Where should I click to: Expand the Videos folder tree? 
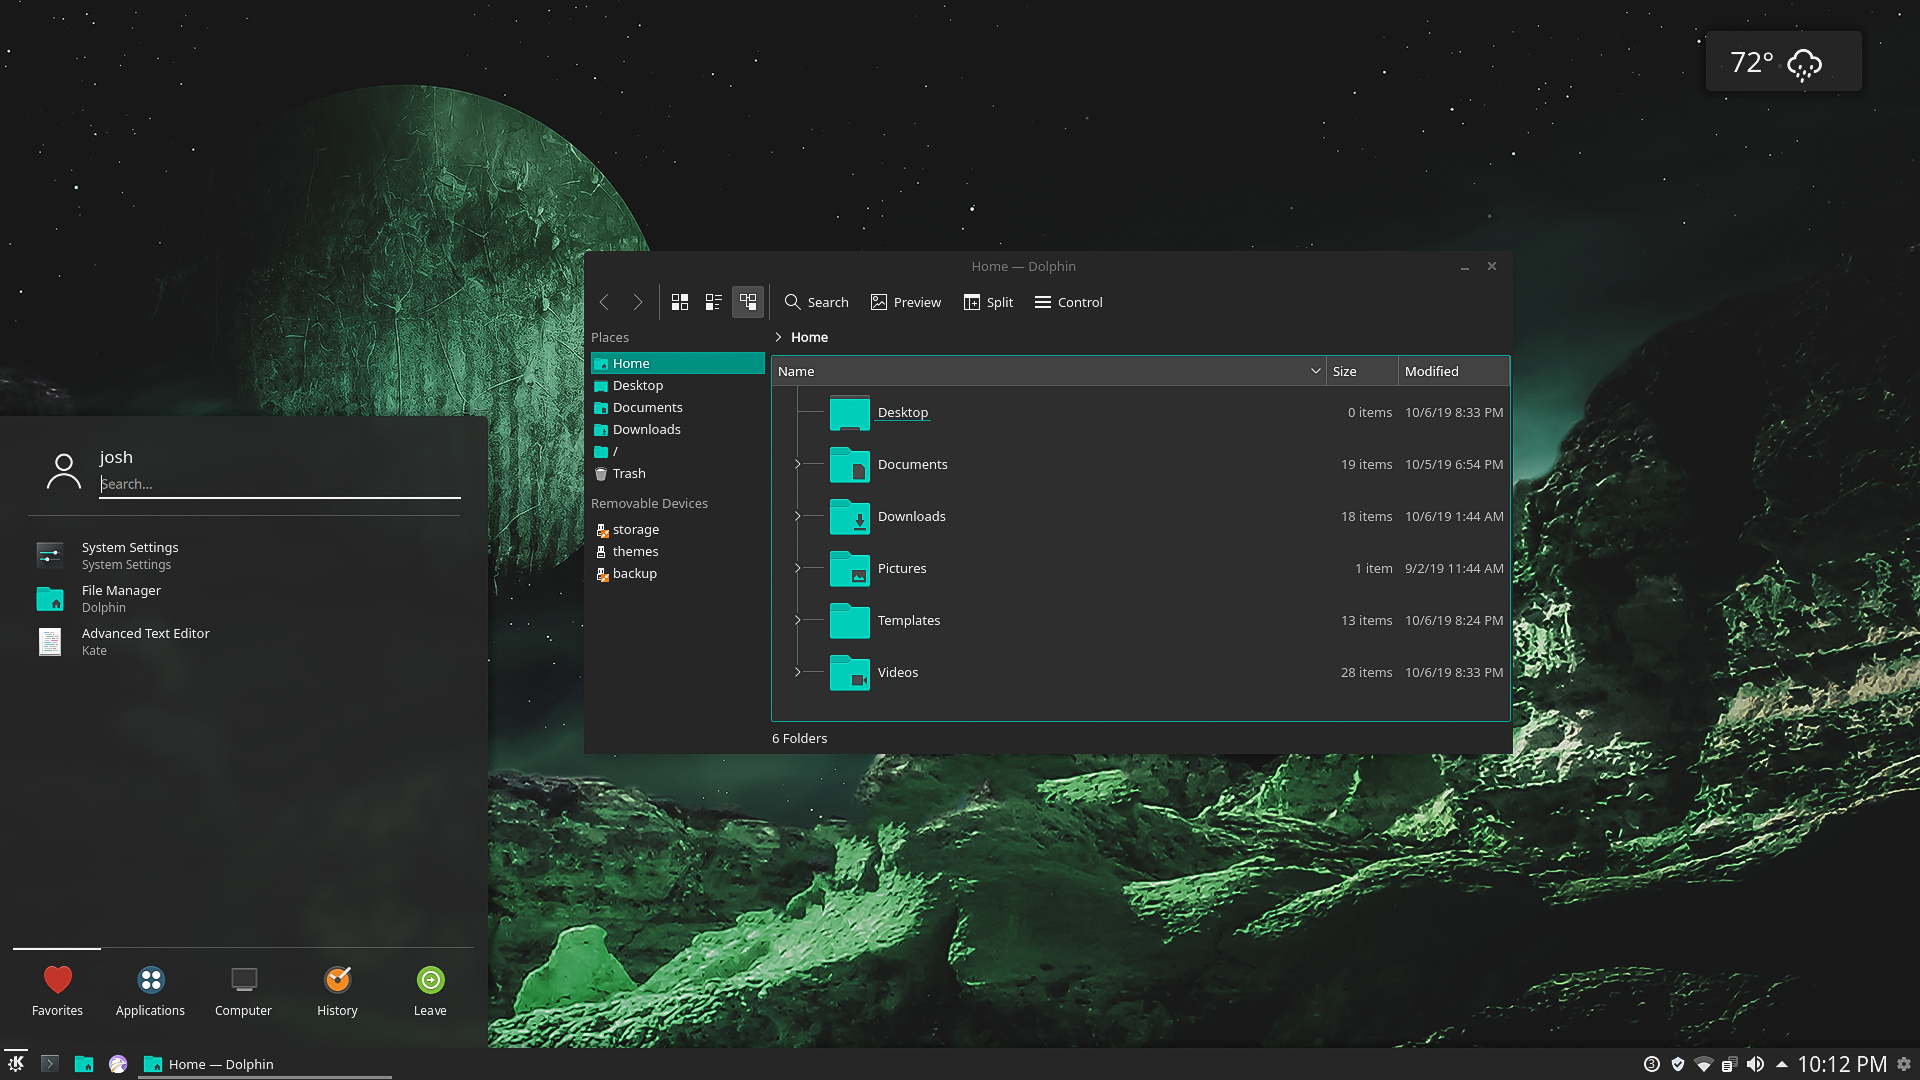797,672
